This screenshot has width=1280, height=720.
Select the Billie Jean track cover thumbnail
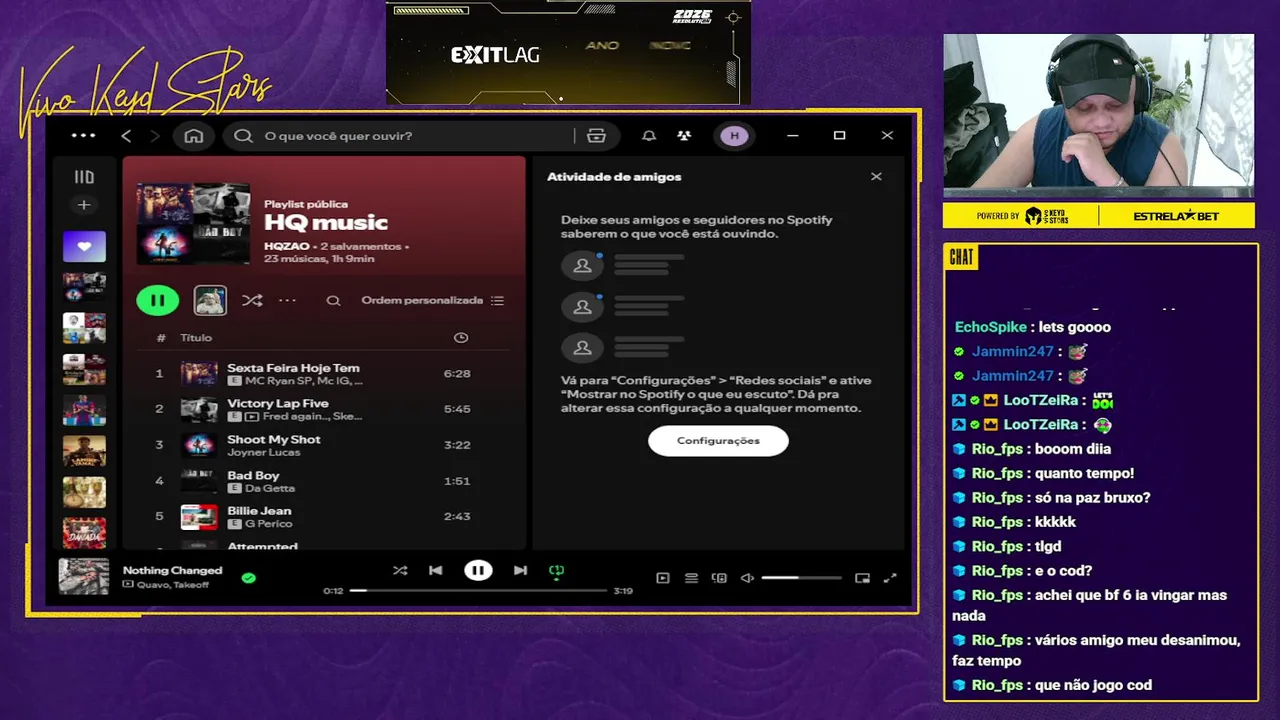[x=199, y=517]
